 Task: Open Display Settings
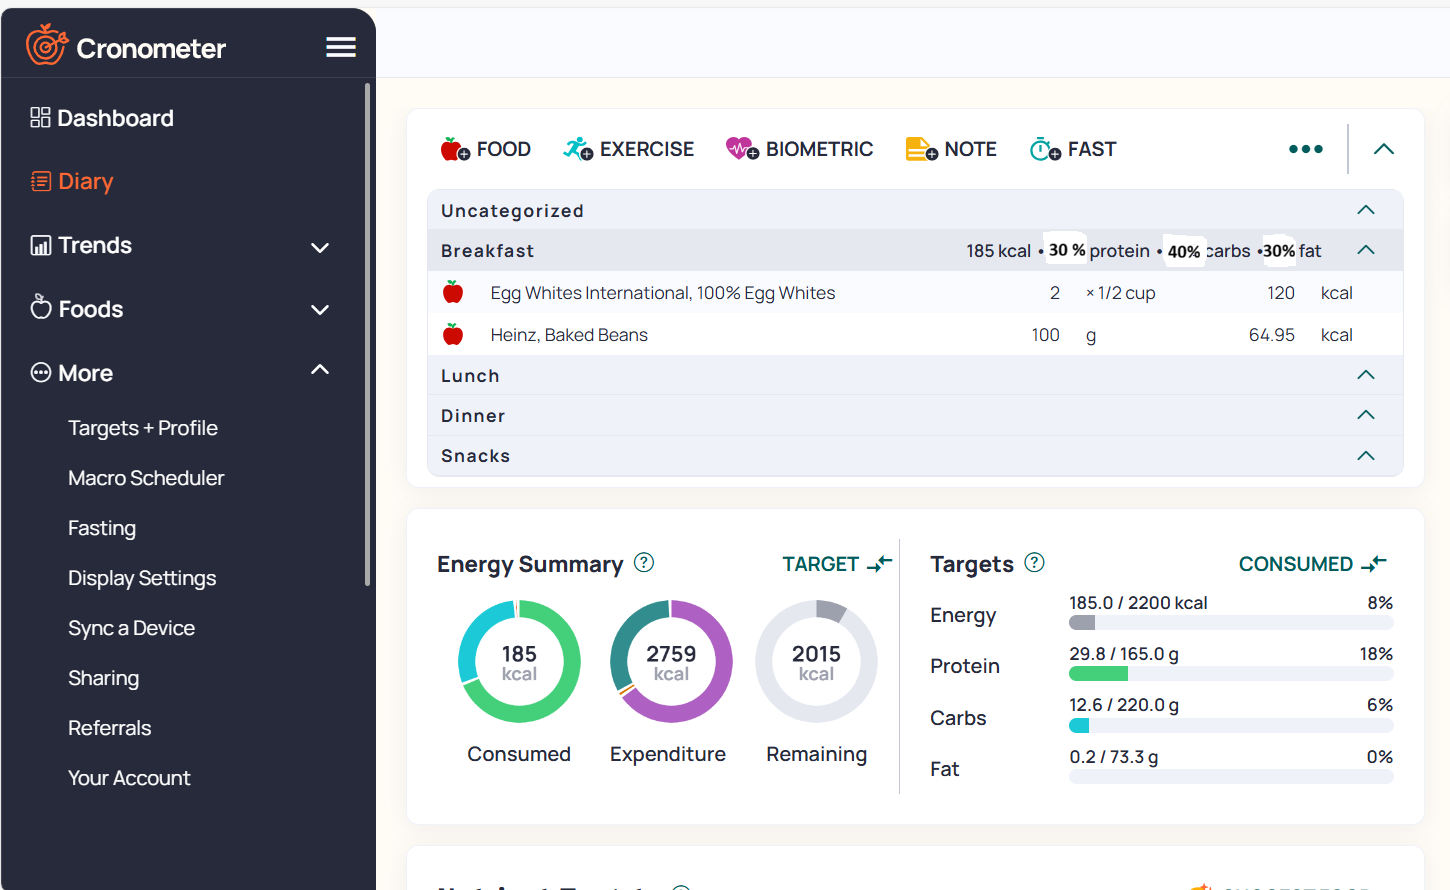pyautogui.click(x=142, y=578)
